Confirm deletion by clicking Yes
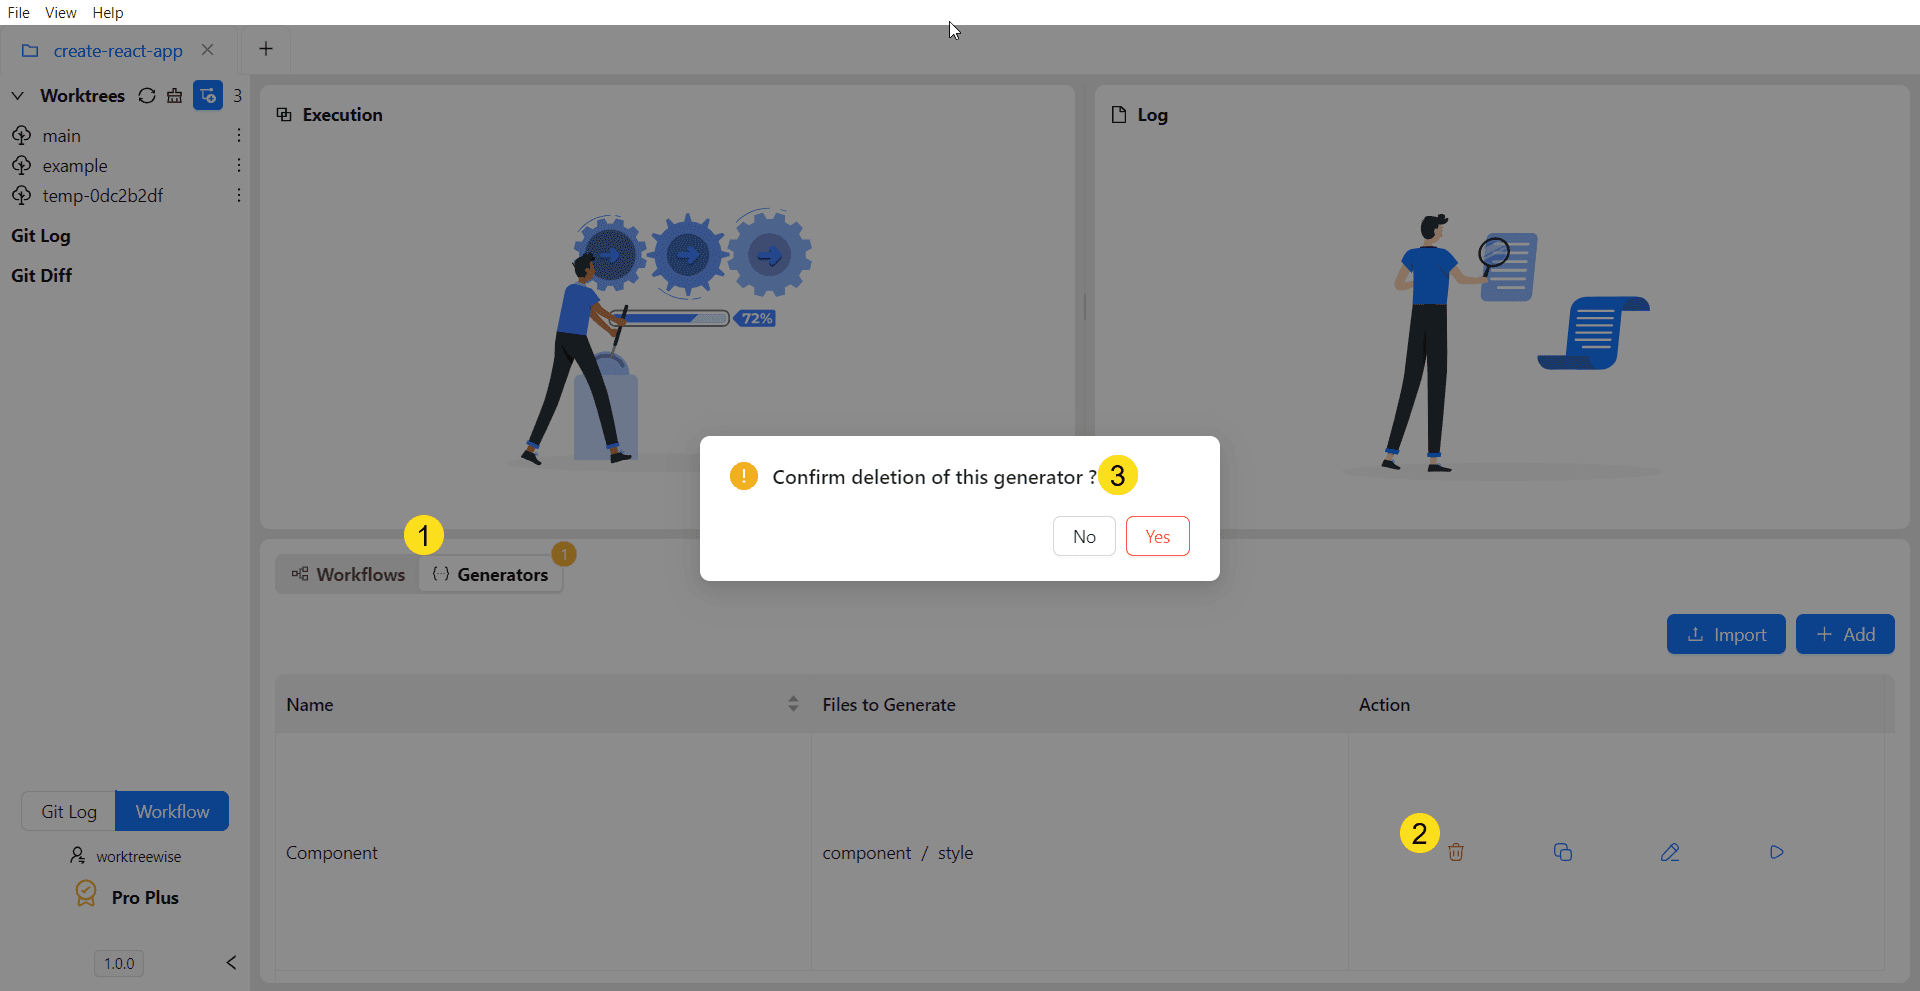 click(x=1157, y=537)
